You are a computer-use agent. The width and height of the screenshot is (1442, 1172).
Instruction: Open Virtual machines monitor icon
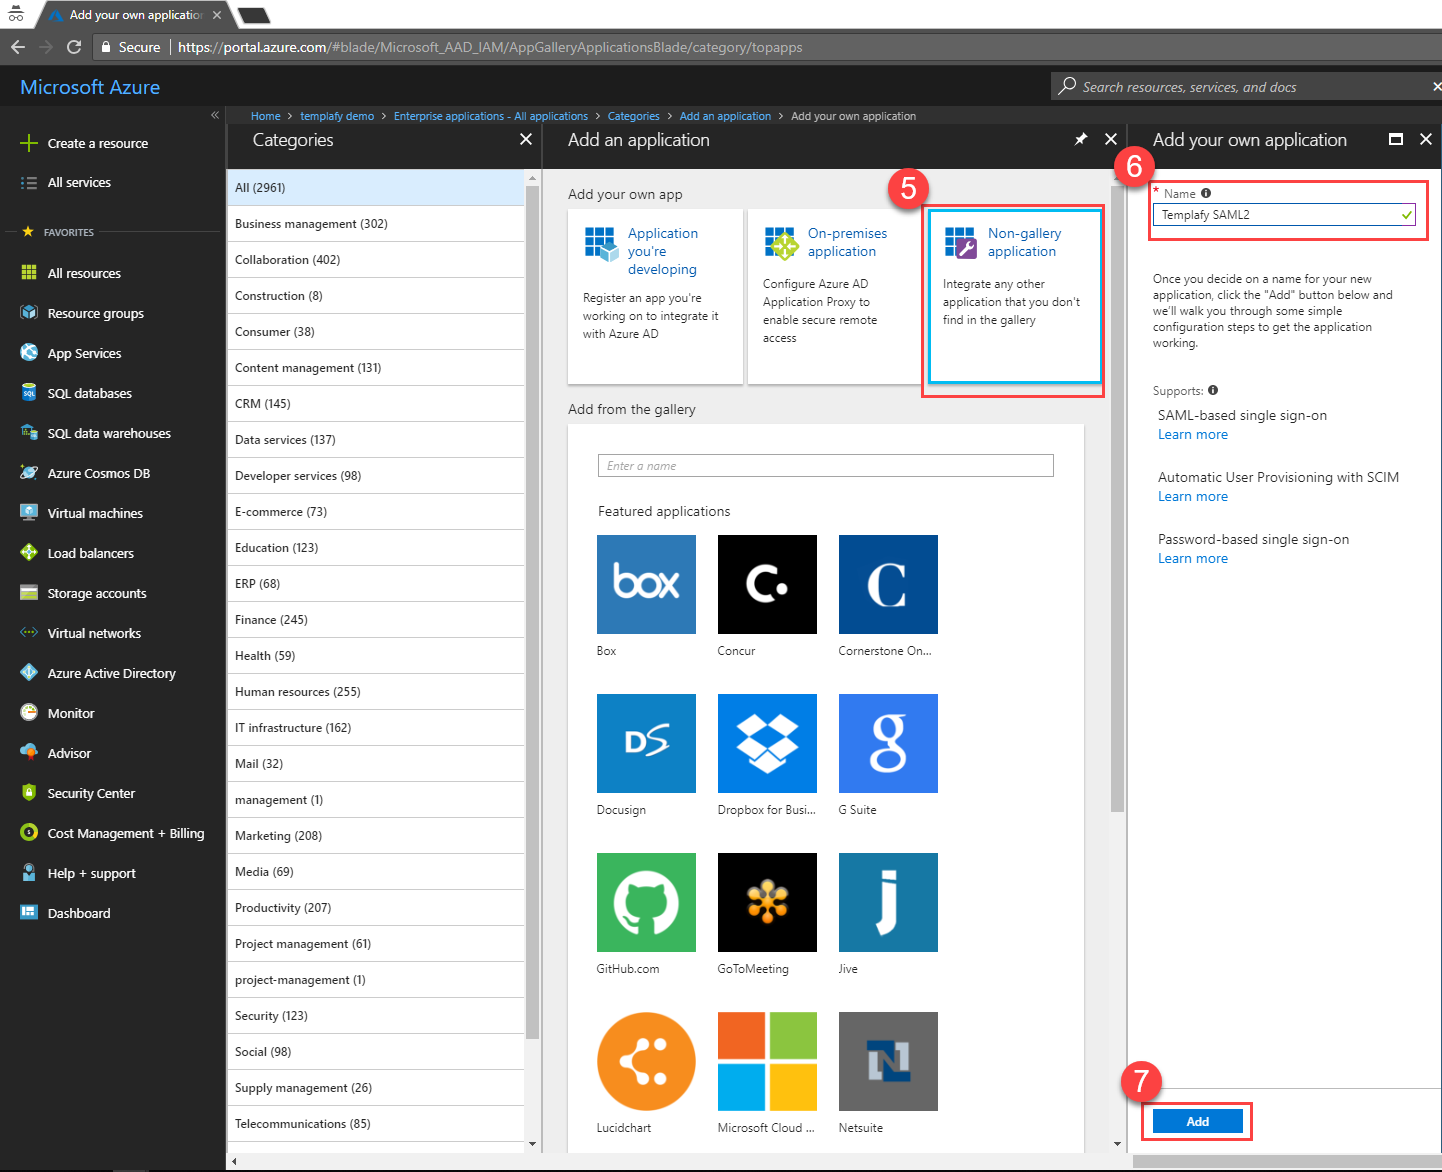point(29,513)
